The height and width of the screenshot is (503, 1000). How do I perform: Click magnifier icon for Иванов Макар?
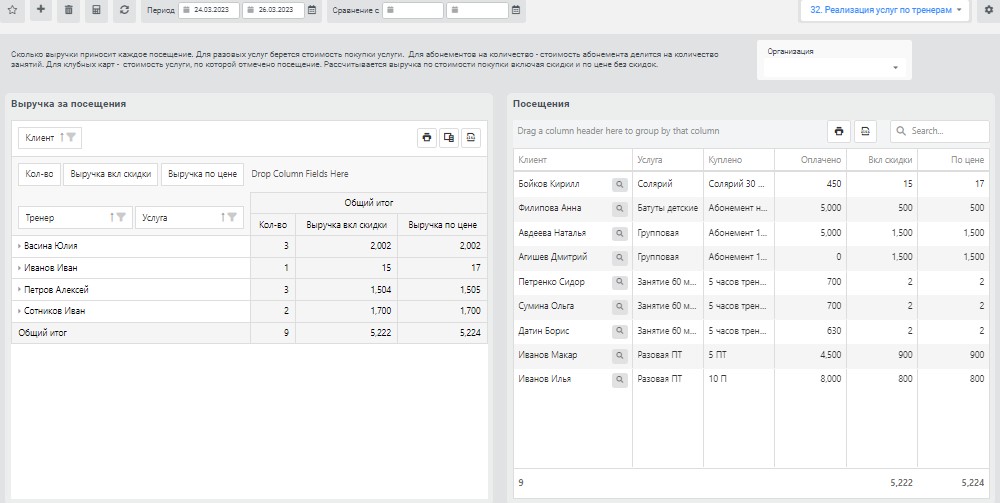(619, 356)
